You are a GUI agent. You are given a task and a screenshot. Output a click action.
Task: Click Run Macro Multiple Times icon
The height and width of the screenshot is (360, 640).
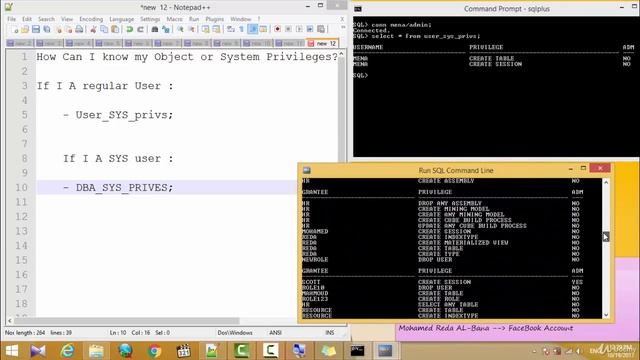point(310,29)
